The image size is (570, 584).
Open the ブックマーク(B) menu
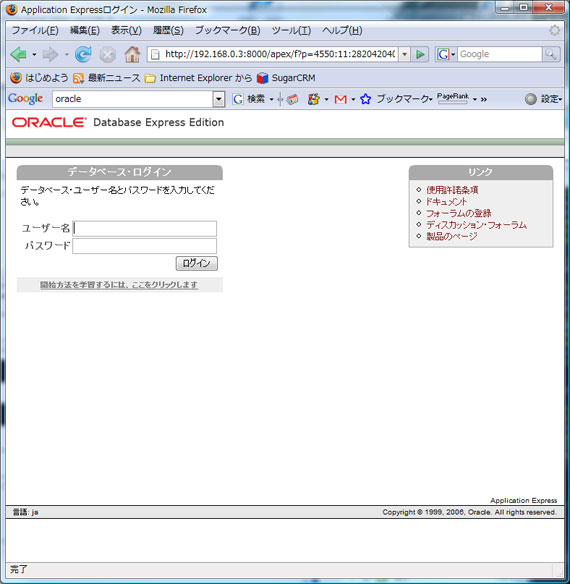(227, 31)
